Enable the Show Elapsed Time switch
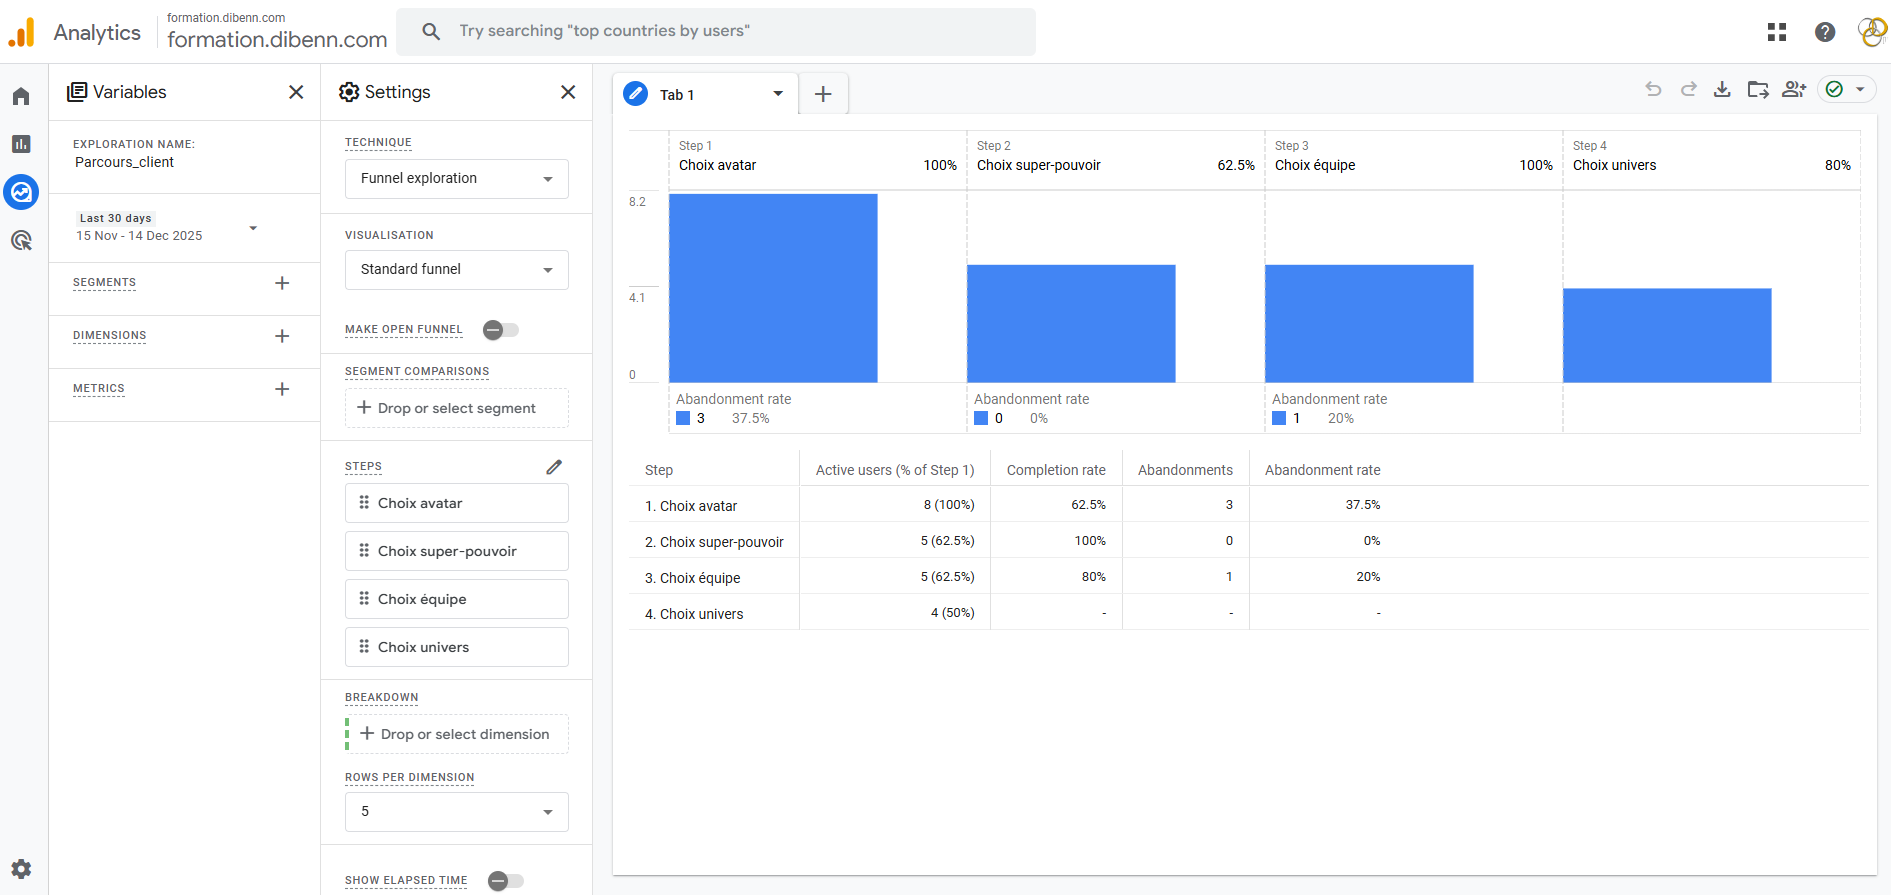1891x895 pixels. [x=505, y=880]
